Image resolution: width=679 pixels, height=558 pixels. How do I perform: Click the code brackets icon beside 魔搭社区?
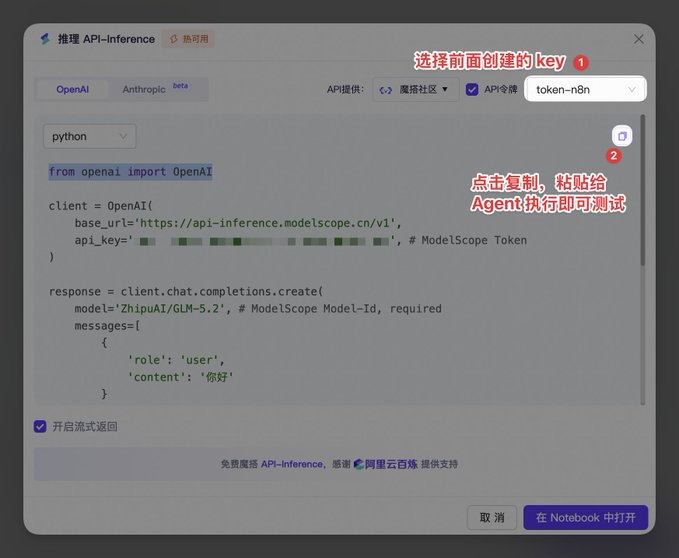point(385,90)
